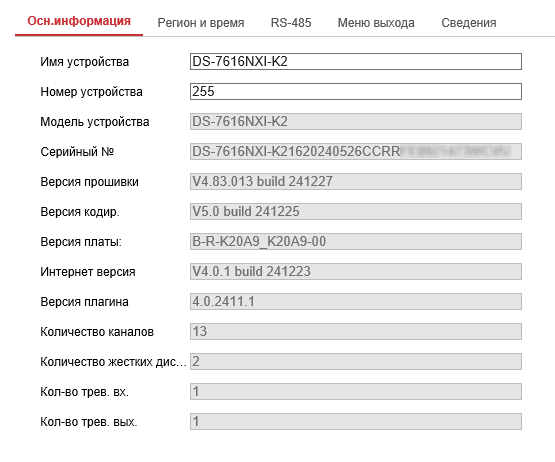The width and height of the screenshot is (555, 462).
Task: Click the label Версия плагина
Action: 84,302
